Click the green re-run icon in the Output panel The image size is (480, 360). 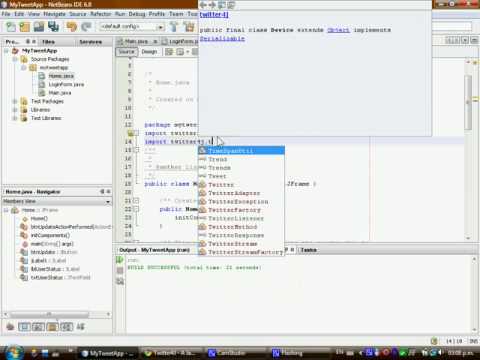[120, 260]
